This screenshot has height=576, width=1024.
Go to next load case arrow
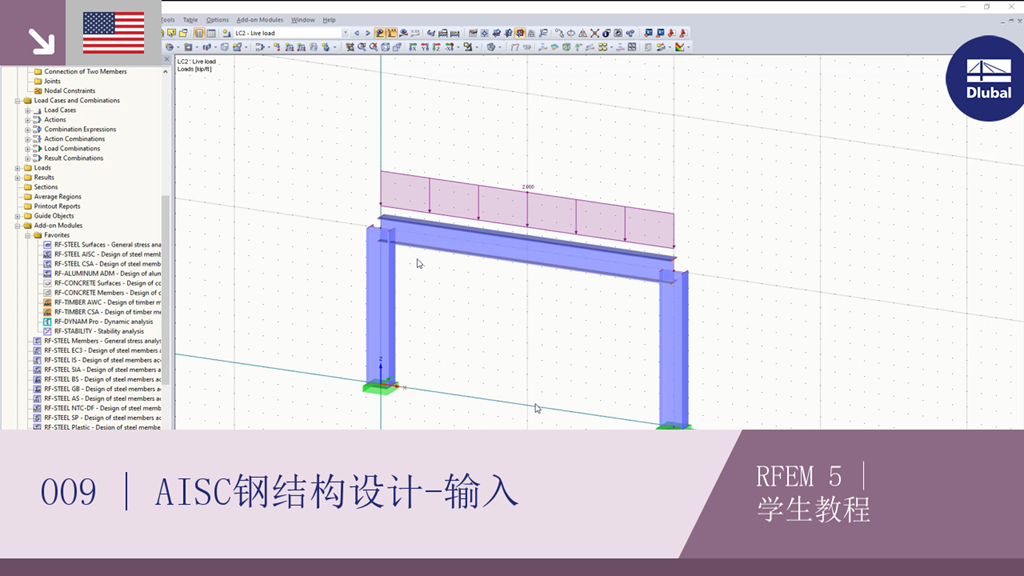click(368, 33)
